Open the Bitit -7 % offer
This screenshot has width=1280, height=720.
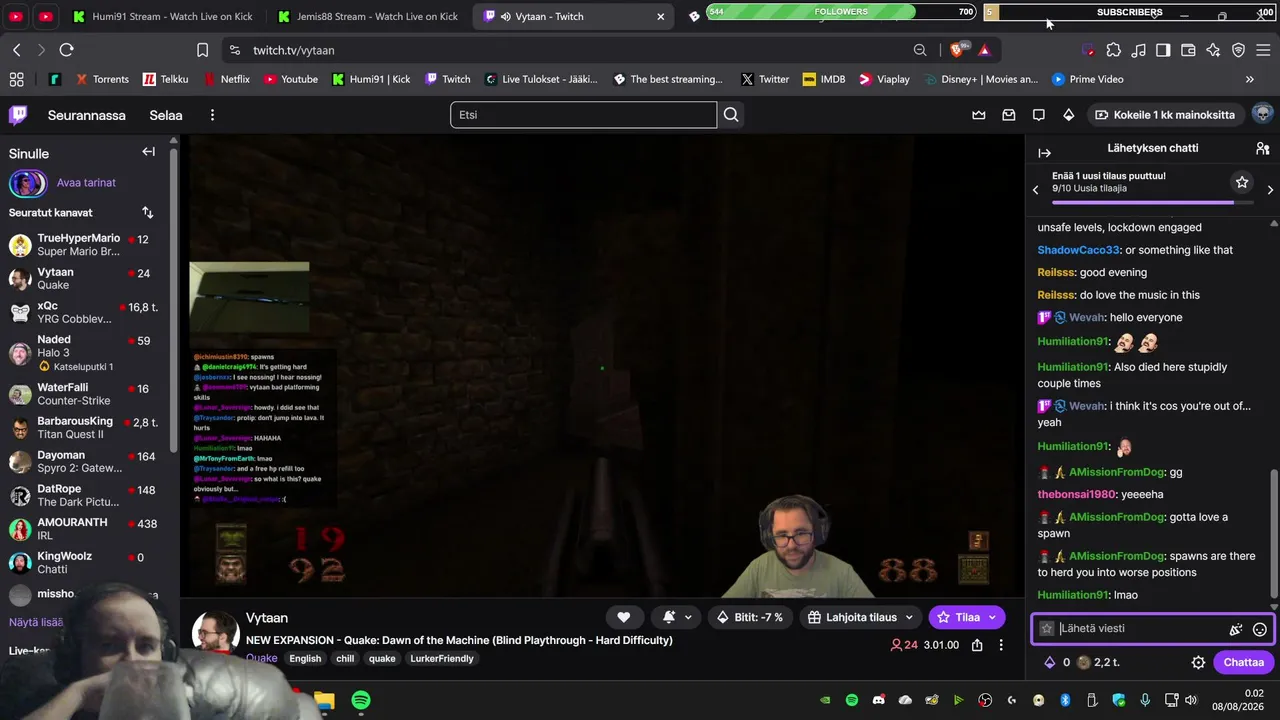pos(750,617)
